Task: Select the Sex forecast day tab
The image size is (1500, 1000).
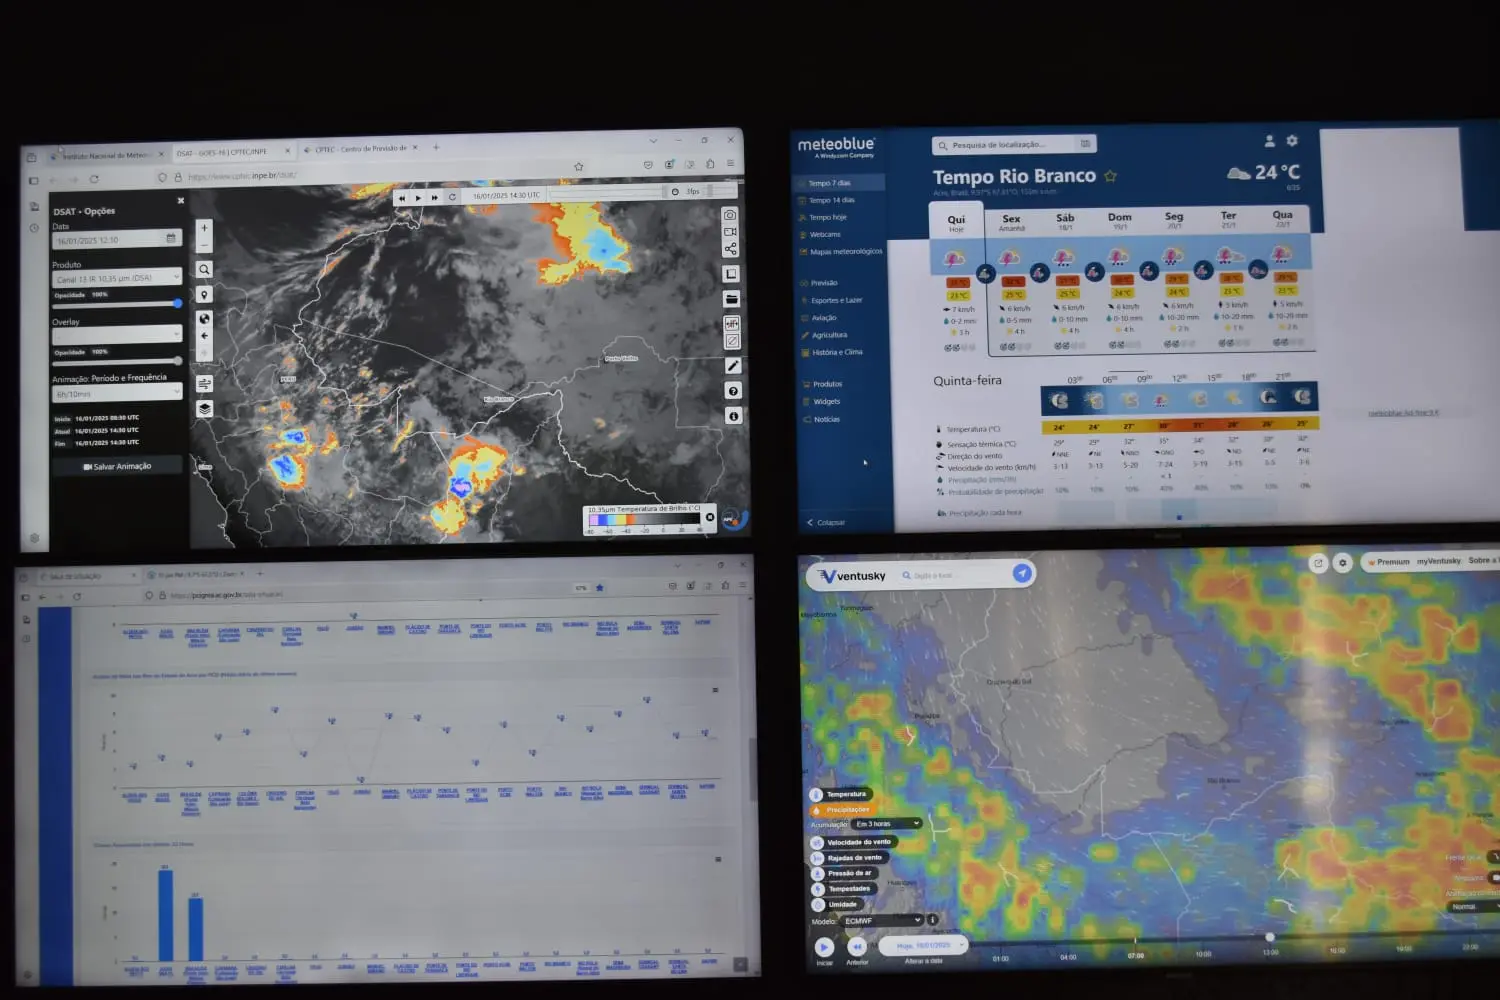Action: coord(1011,222)
